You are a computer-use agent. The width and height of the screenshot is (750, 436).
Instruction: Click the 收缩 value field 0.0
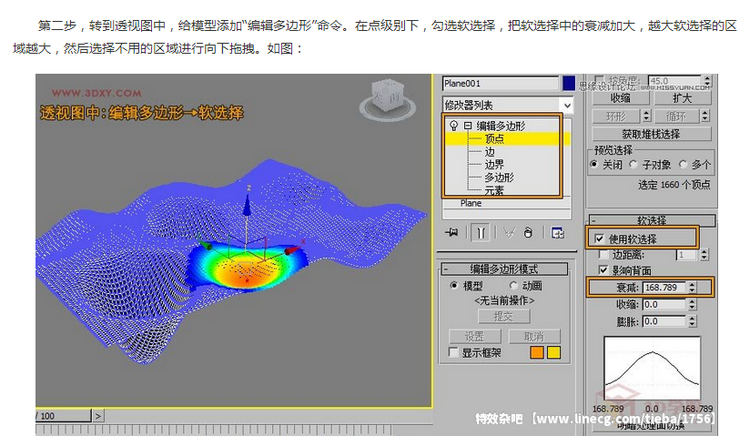point(664,305)
